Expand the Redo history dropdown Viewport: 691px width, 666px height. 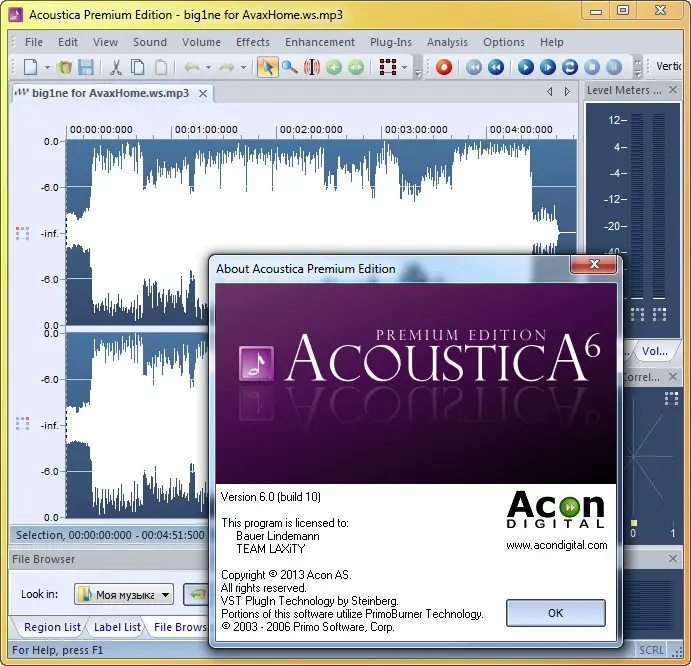coord(243,67)
